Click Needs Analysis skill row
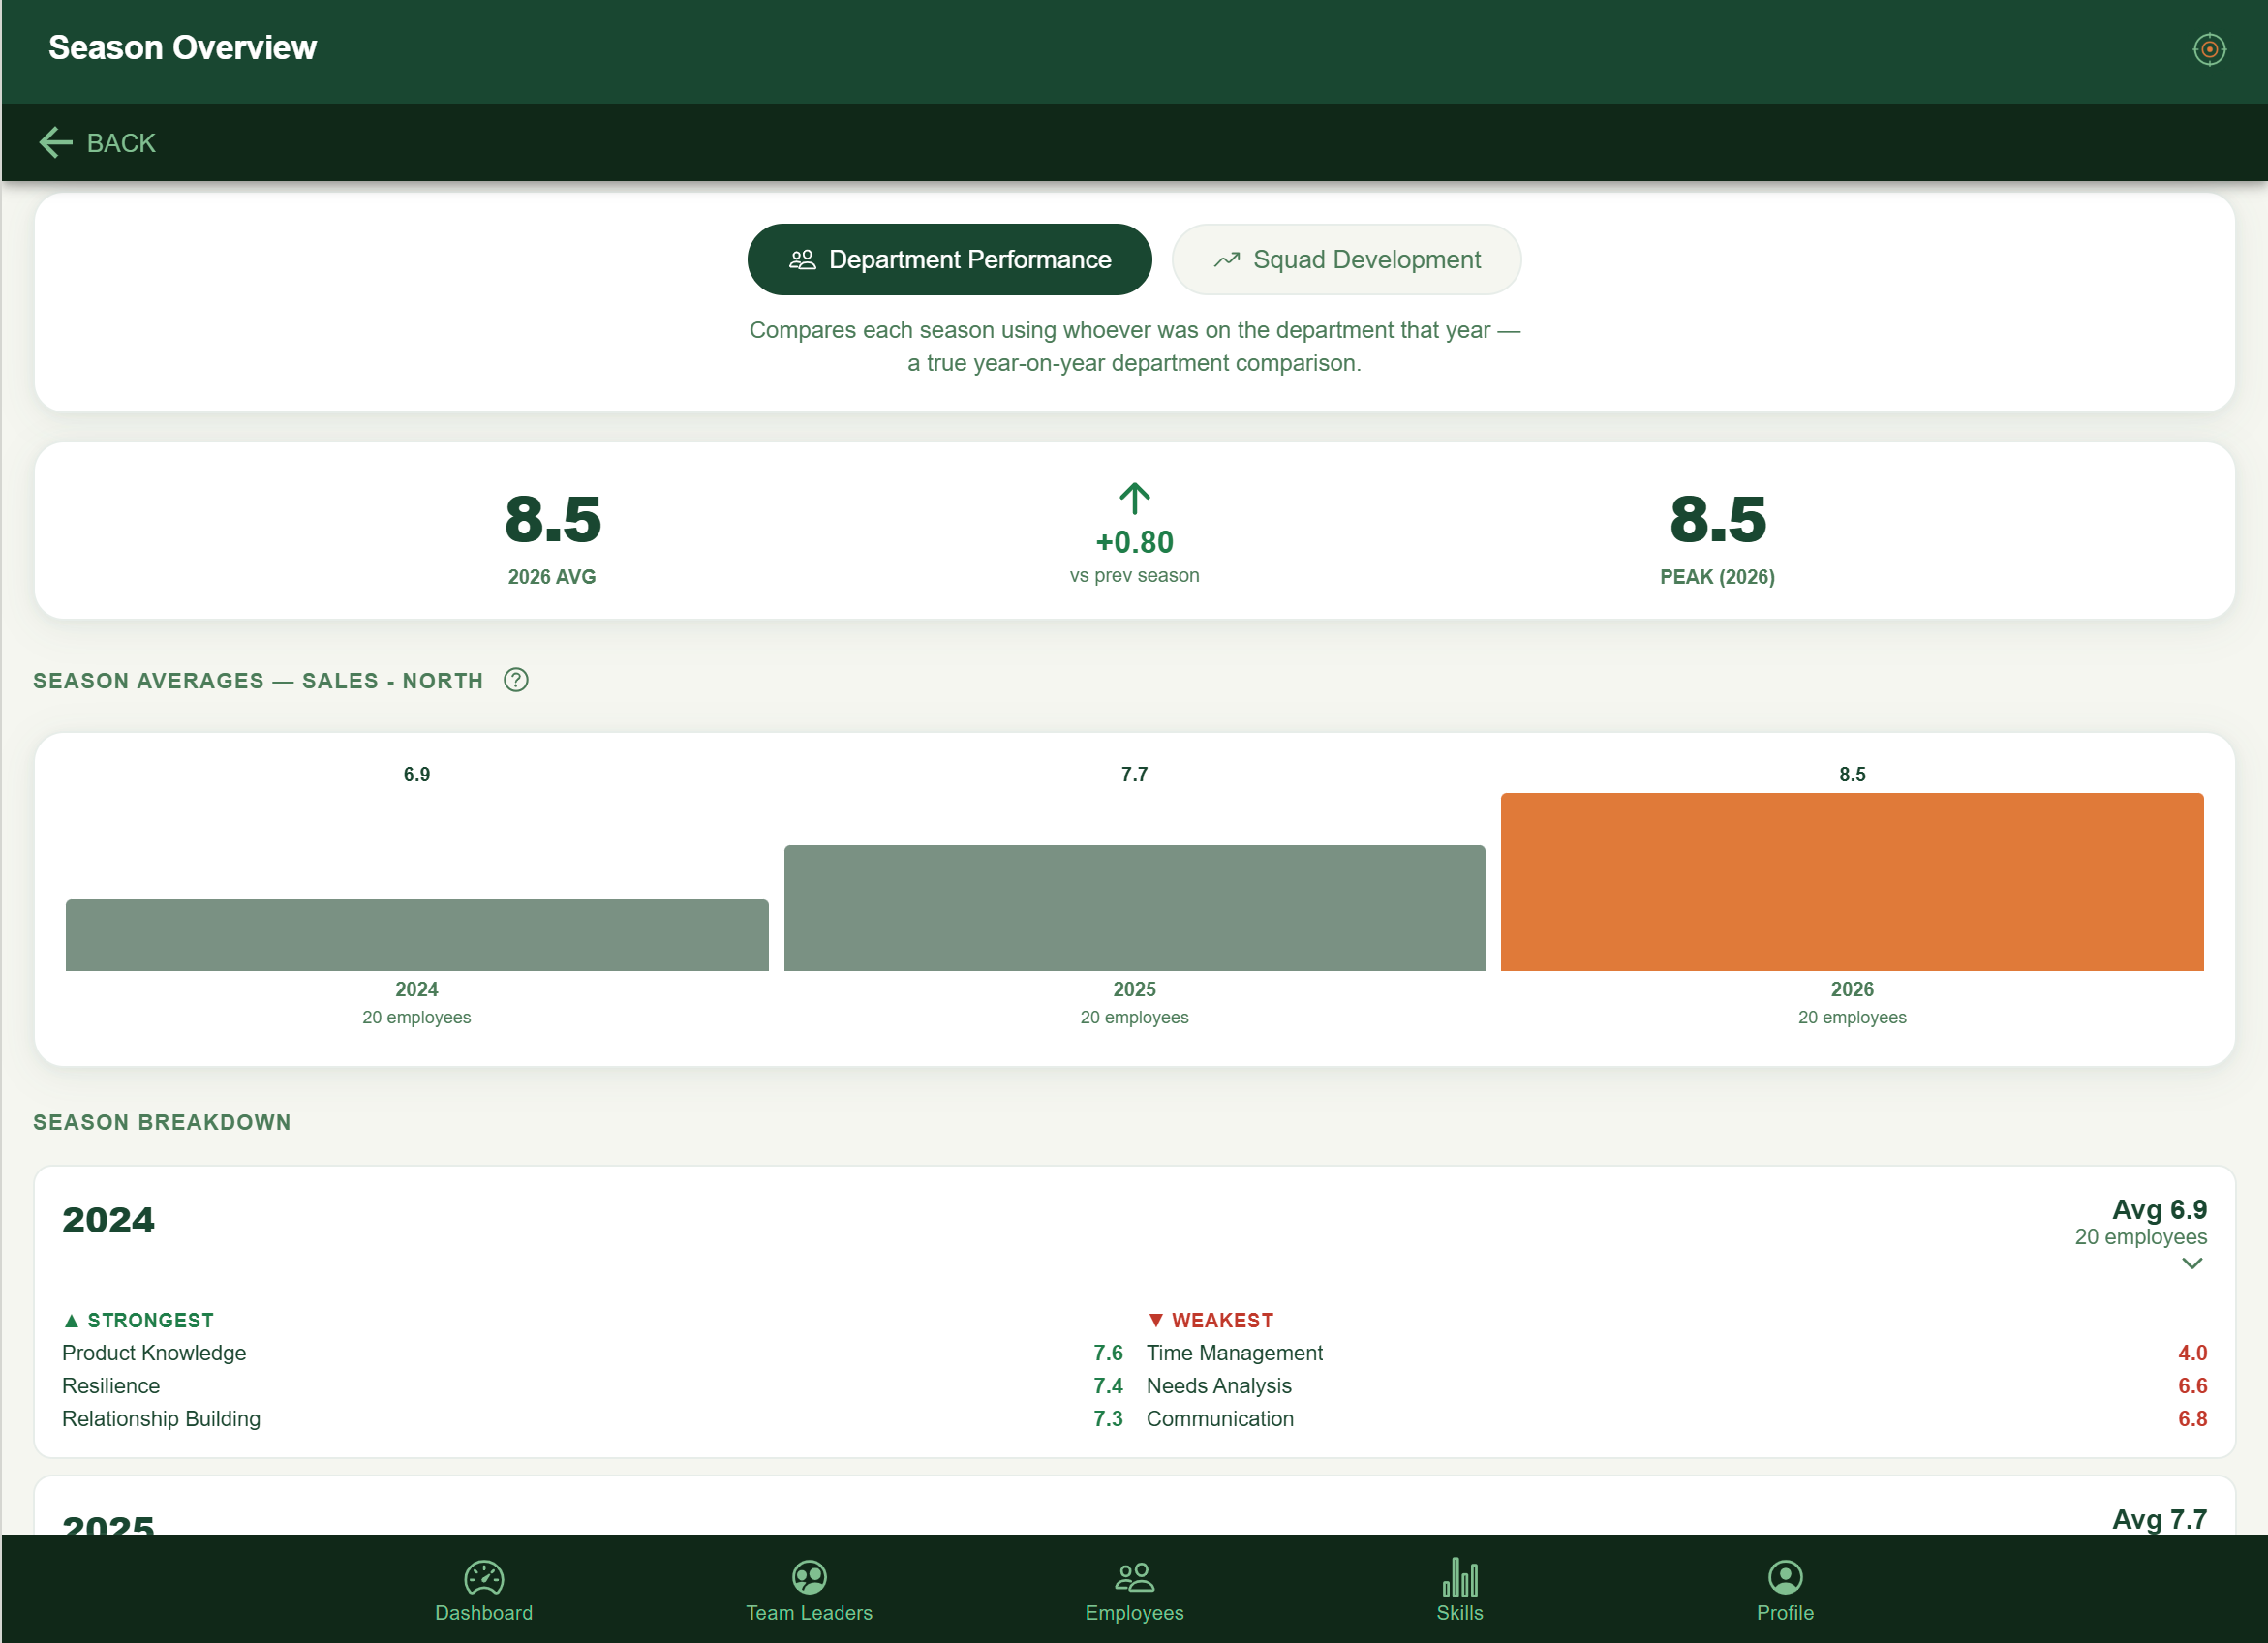Screen dimensions: 2268x1643 pyautogui.click(x=1676, y=1386)
